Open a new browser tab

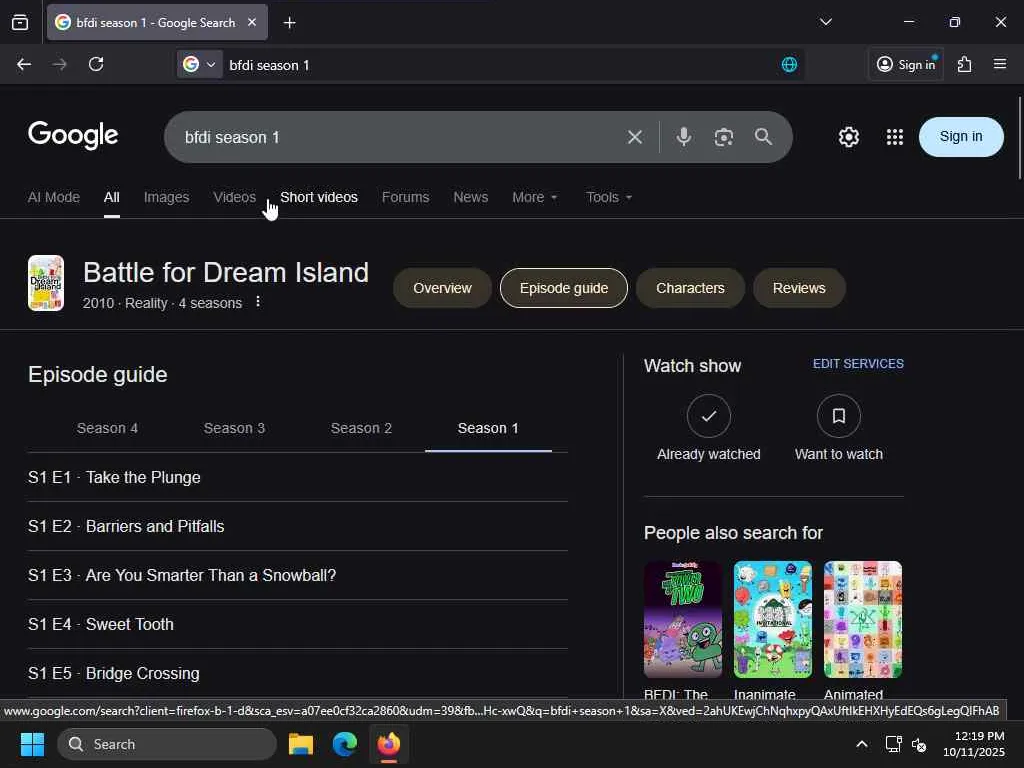click(289, 23)
